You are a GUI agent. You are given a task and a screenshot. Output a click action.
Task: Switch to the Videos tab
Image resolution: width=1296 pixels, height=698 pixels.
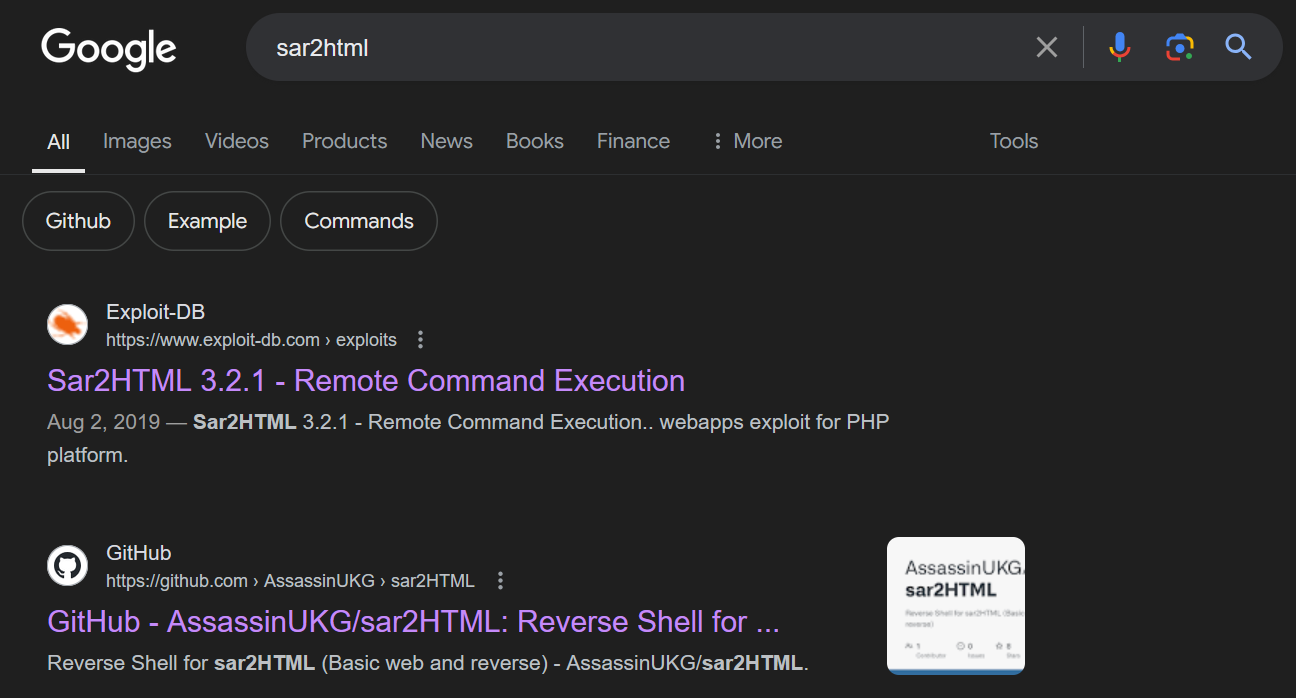(x=237, y=141)
